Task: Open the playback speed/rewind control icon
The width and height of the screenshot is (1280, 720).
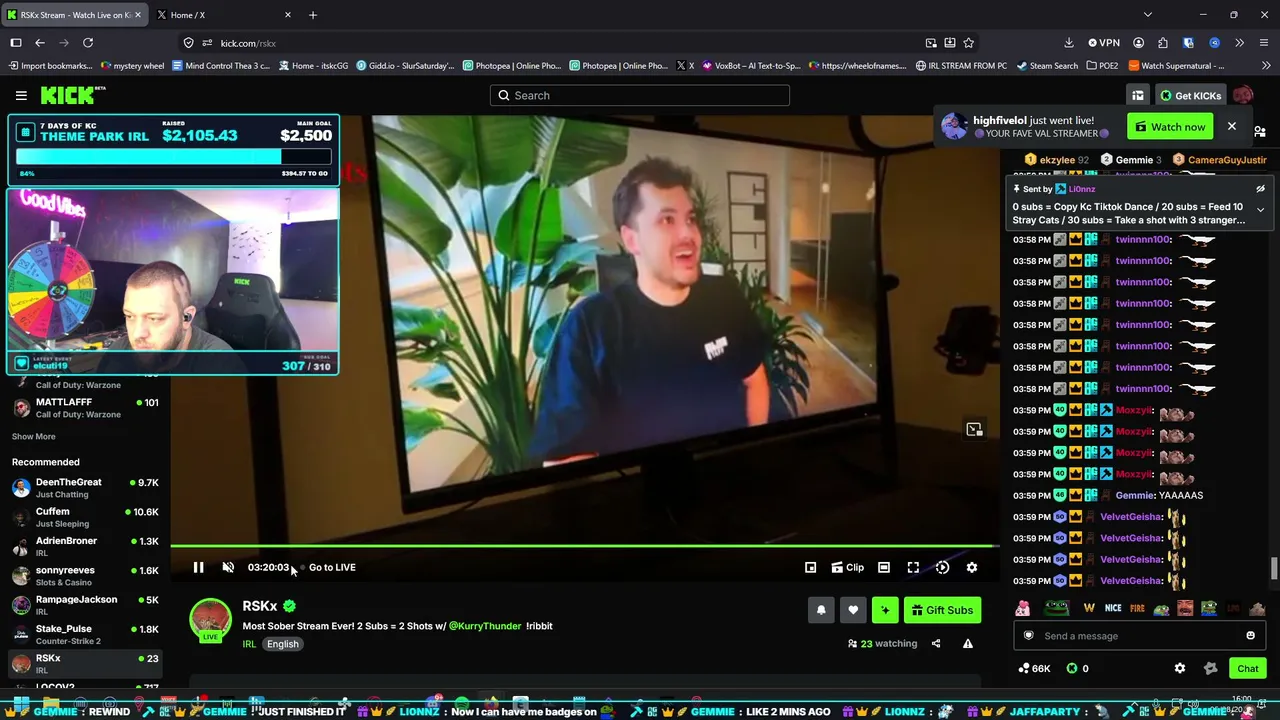Action: click(942, 567)
